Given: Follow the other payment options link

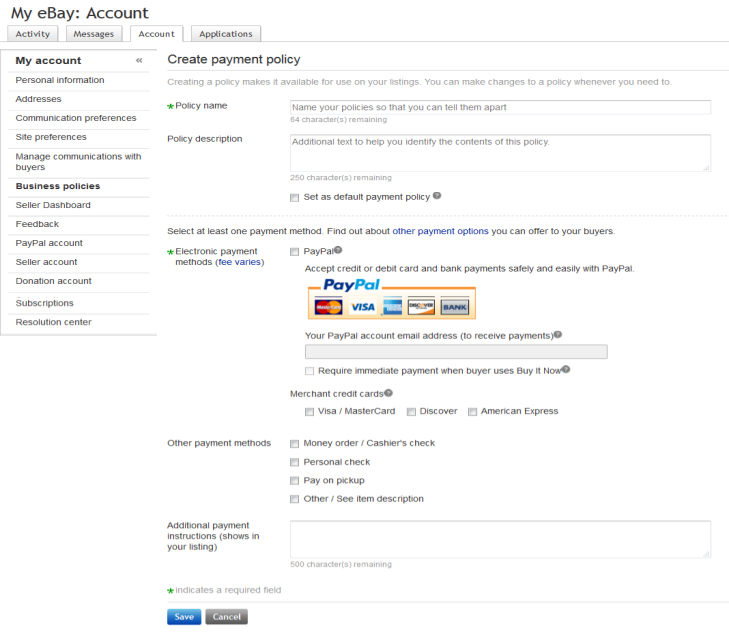Looking at the screenshot, I should 440,231.
